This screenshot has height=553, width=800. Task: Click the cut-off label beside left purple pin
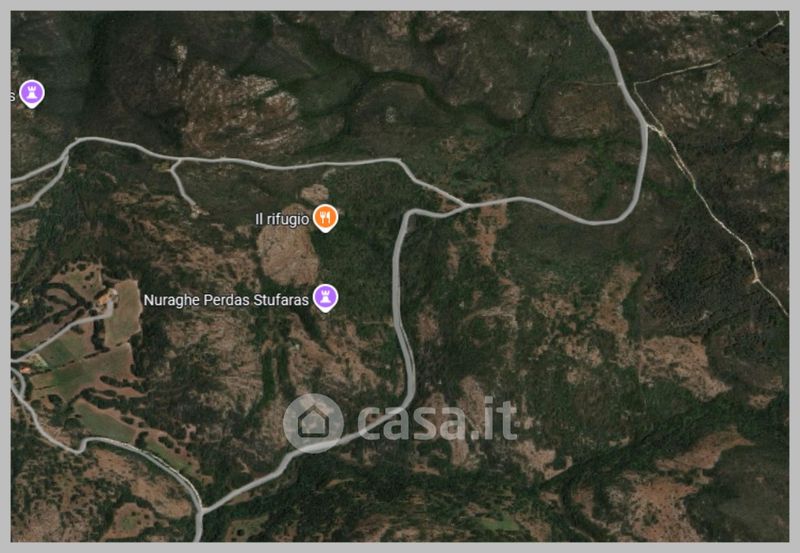[13, 96]
